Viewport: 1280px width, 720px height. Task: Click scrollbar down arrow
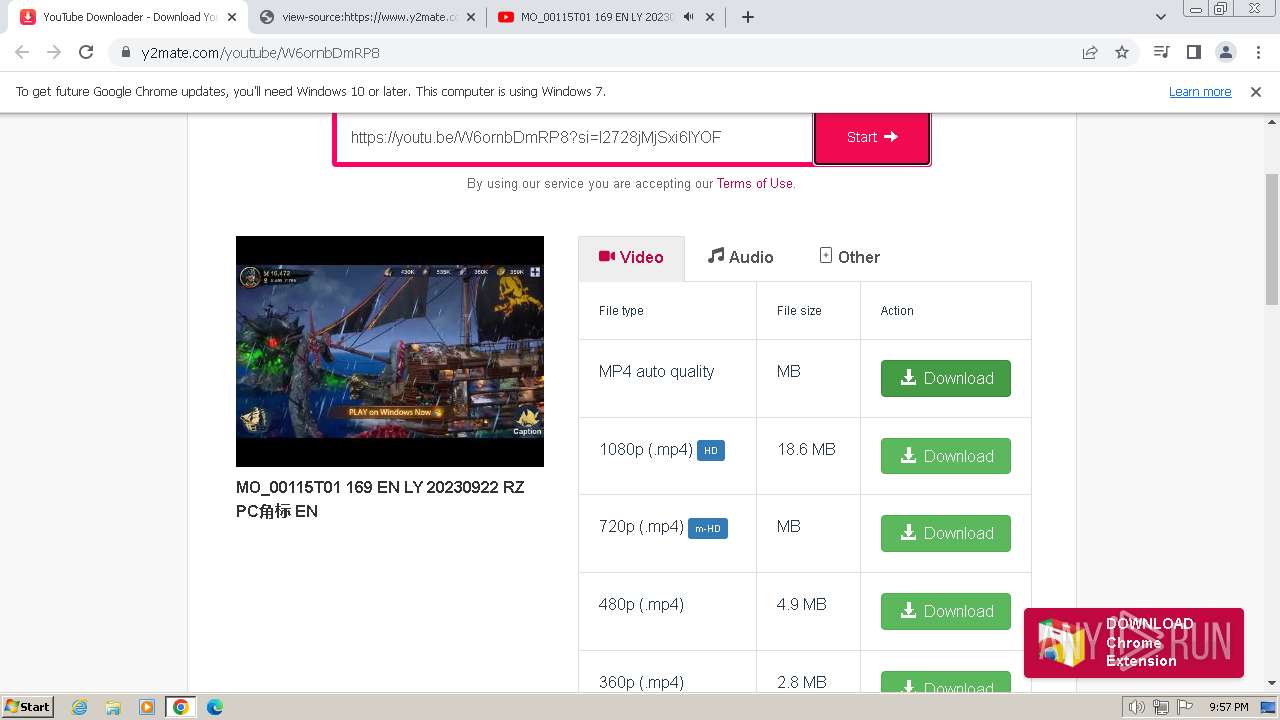tap(1272, 683)
